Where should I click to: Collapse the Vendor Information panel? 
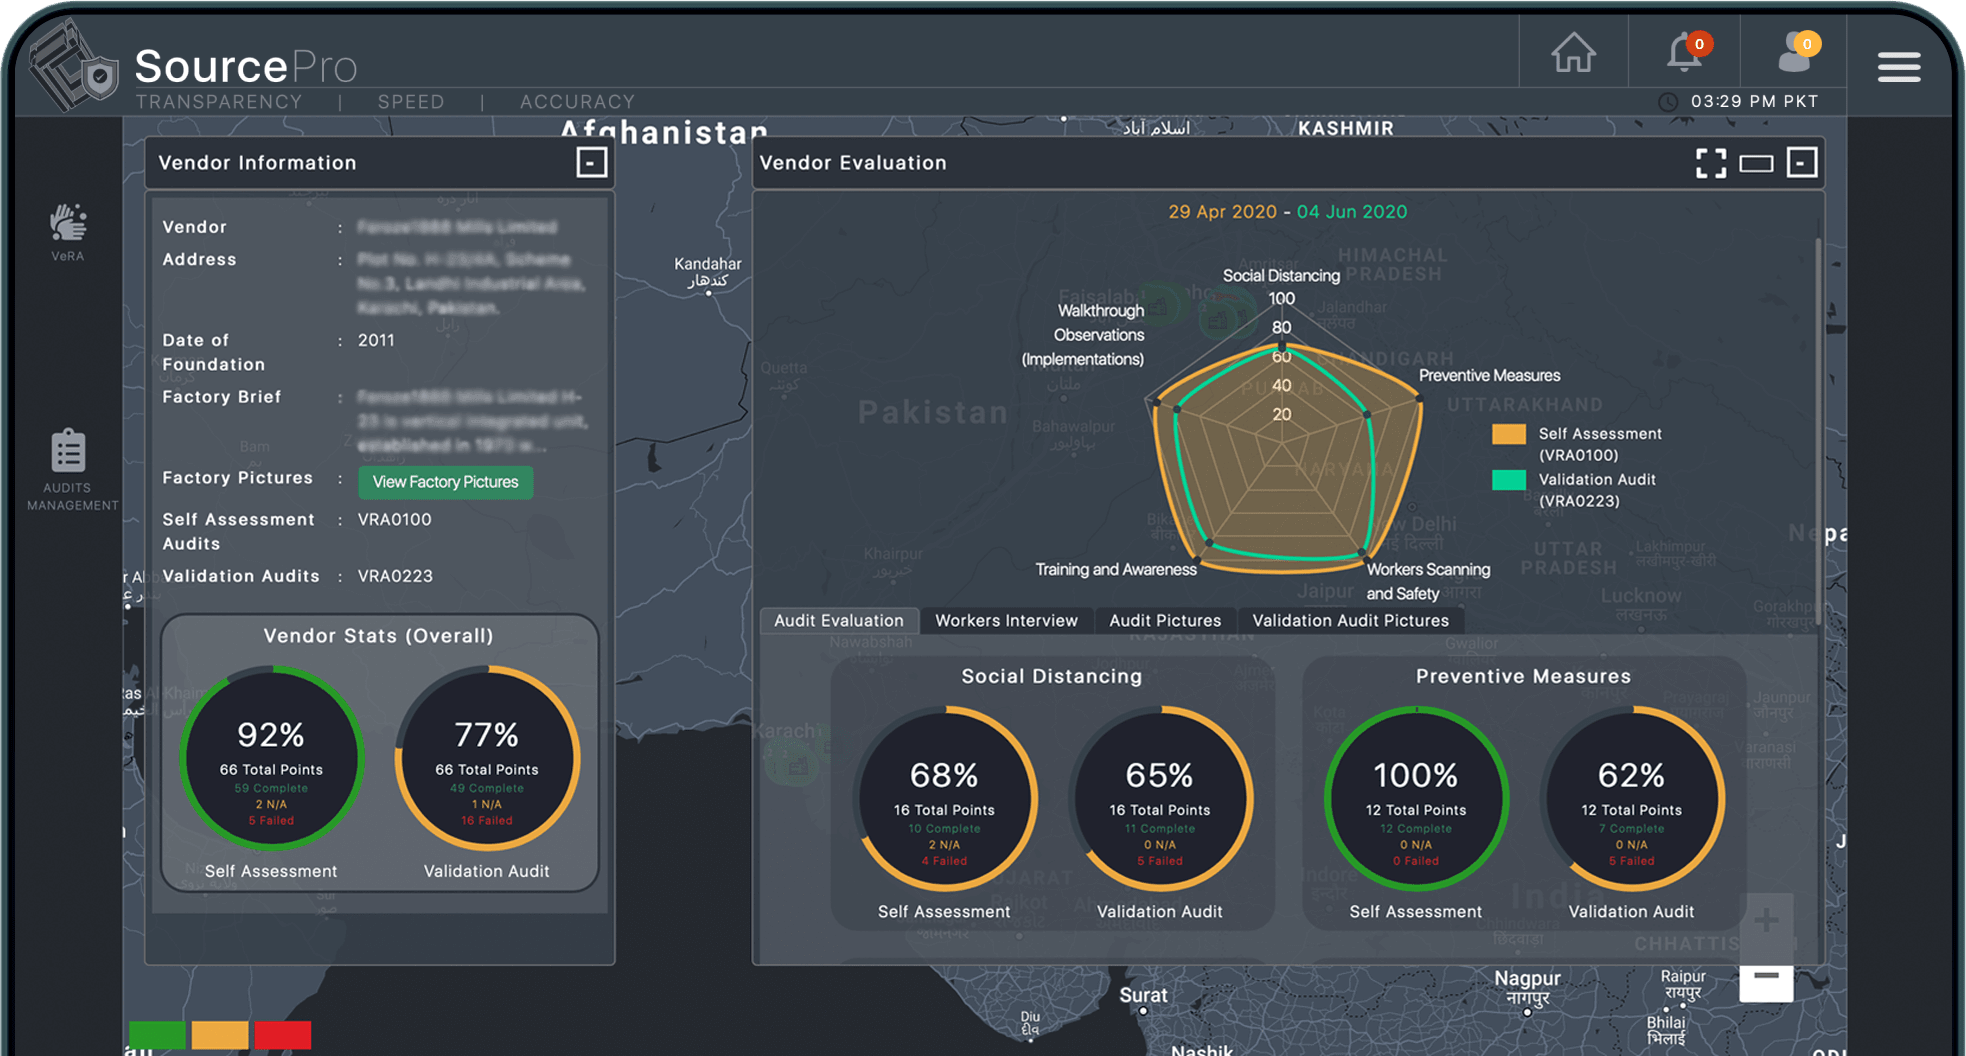pos(591,162)
